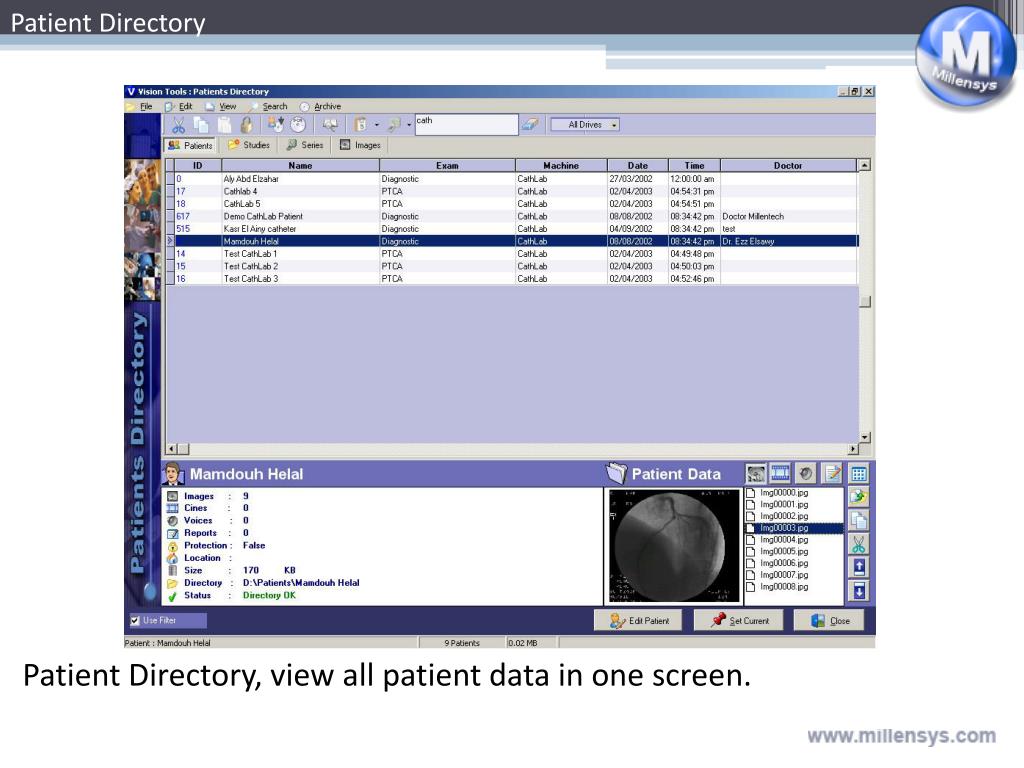Click the table's vertical scrollbar down arrow
Viewport: 1024px width, 768px height.
pos(865,437)
